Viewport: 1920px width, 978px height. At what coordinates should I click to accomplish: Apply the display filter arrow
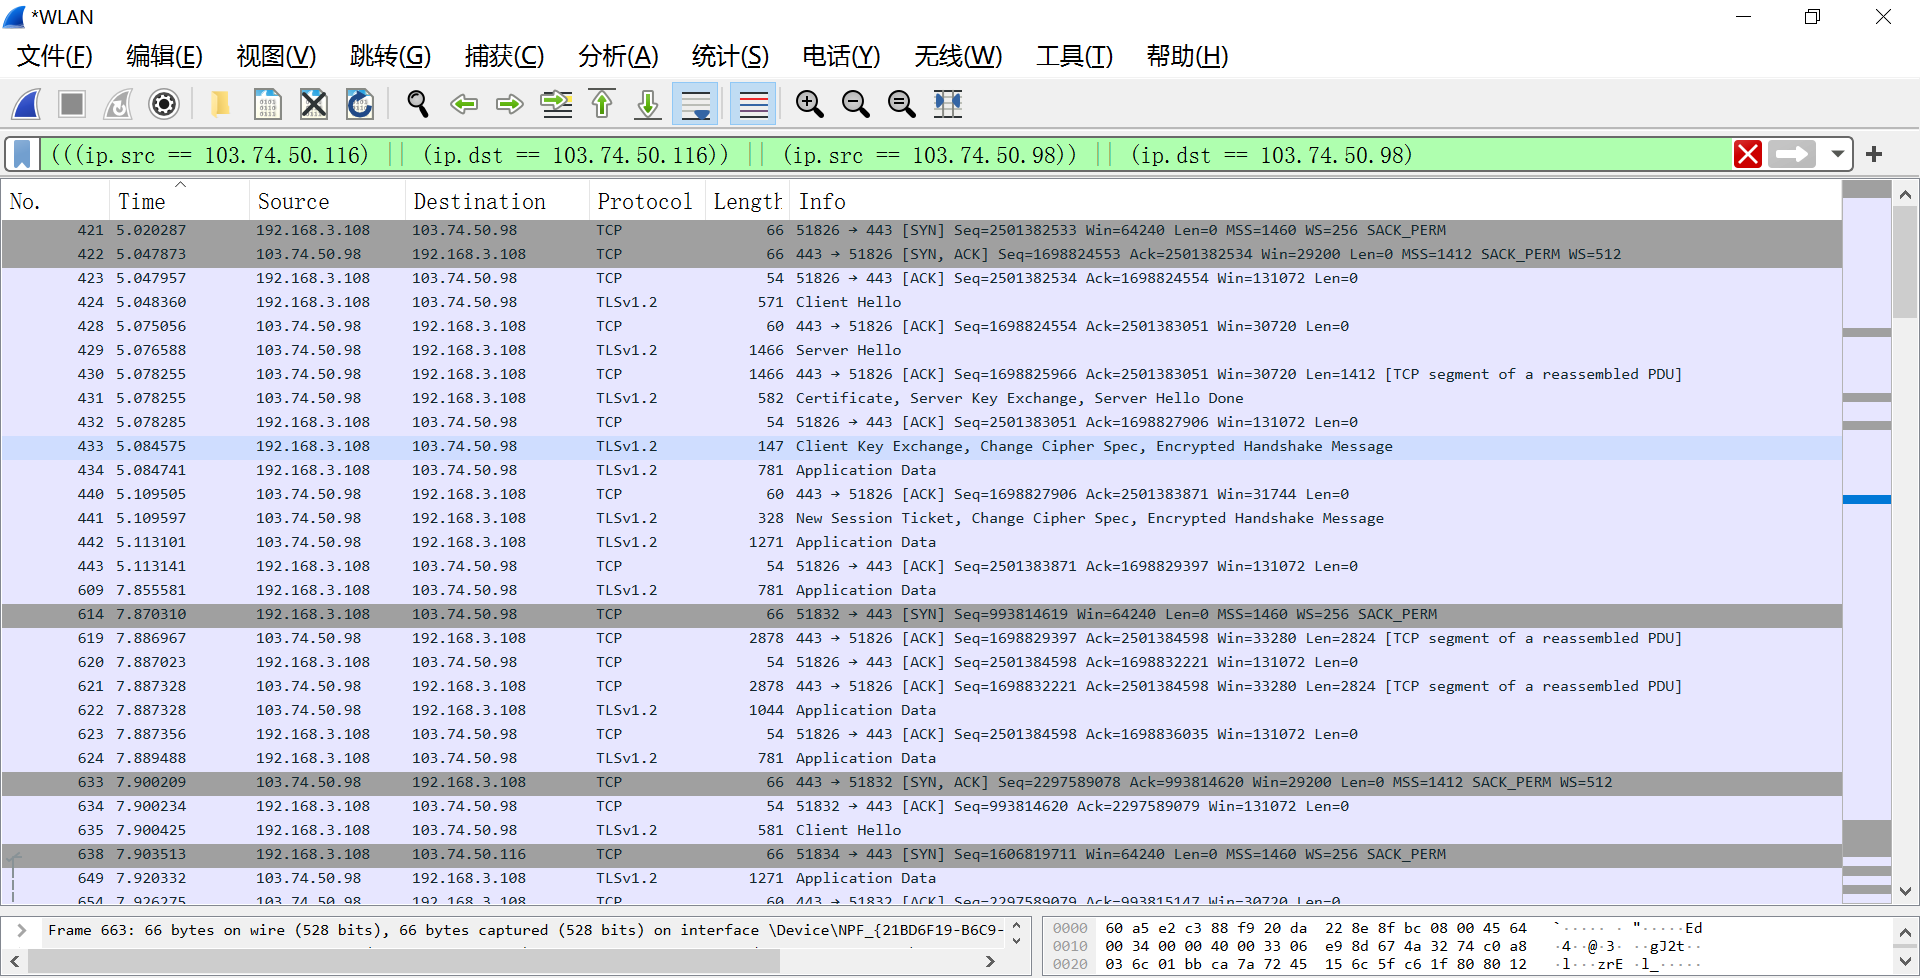tap(1792, 155)
